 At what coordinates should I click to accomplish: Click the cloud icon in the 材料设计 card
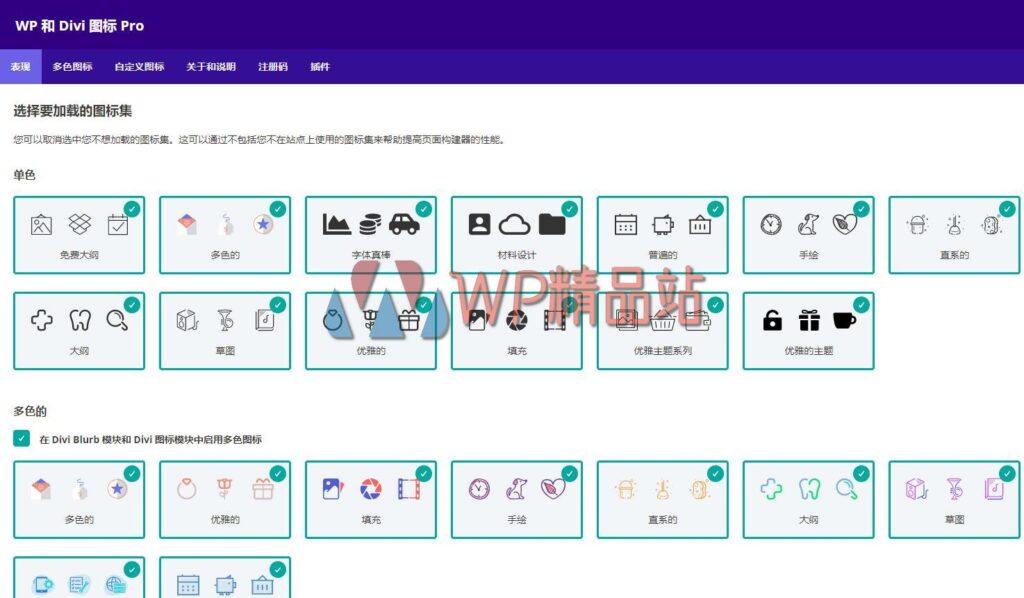pyautogui.click(x=516, y=223)
